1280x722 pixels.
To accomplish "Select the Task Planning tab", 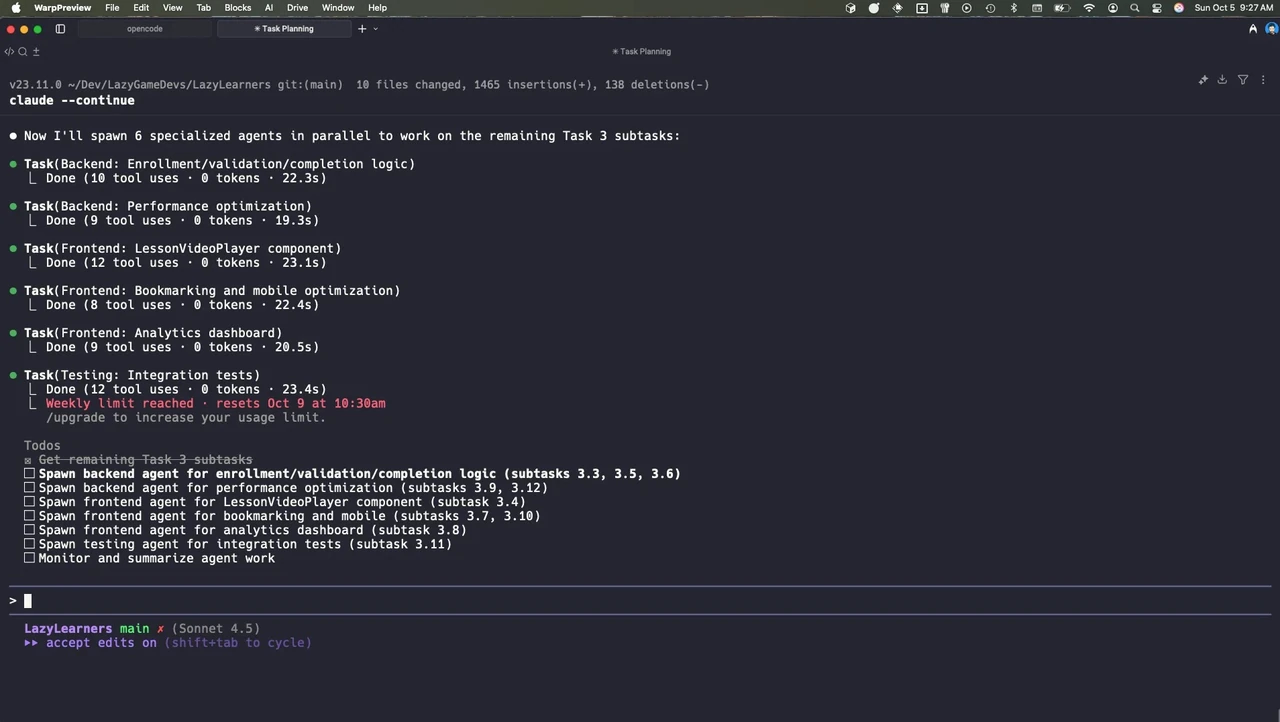I will (x=284, y=29).
